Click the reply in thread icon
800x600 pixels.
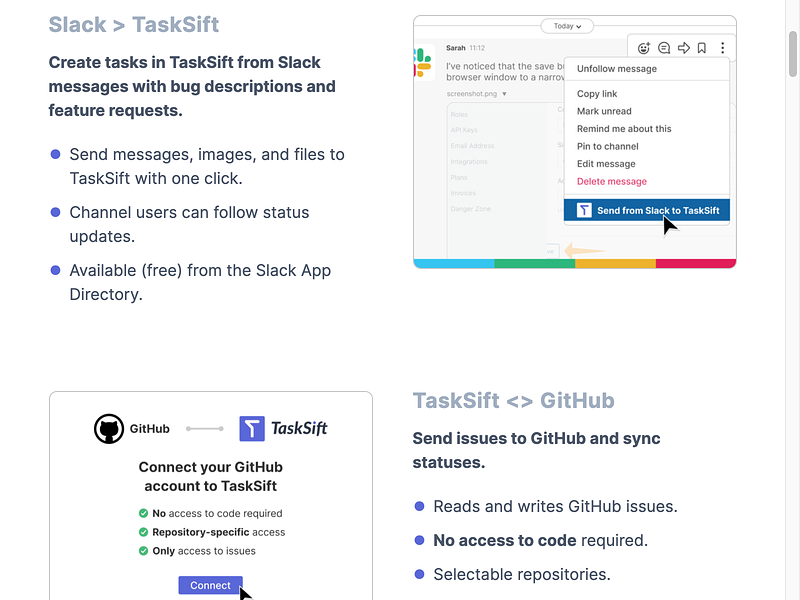(x=664, y=48)
